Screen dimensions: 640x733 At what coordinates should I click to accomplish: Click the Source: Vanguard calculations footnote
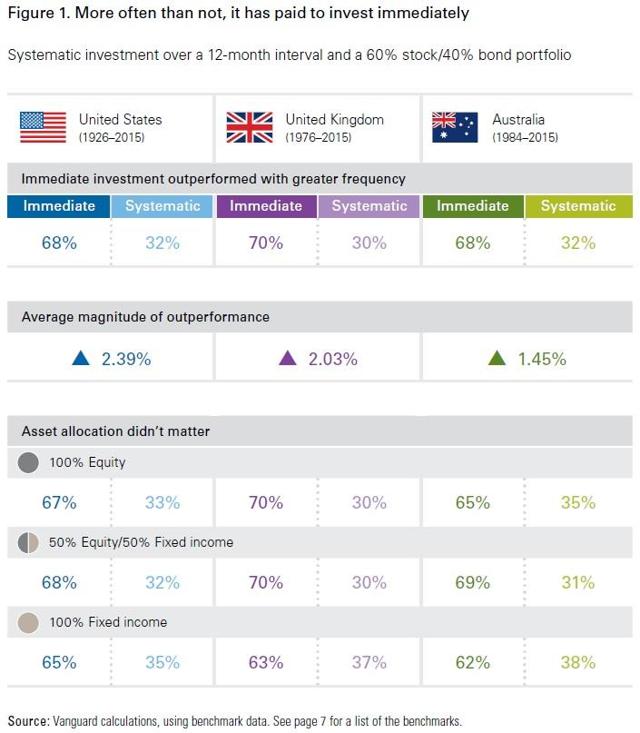coord(235,720)
